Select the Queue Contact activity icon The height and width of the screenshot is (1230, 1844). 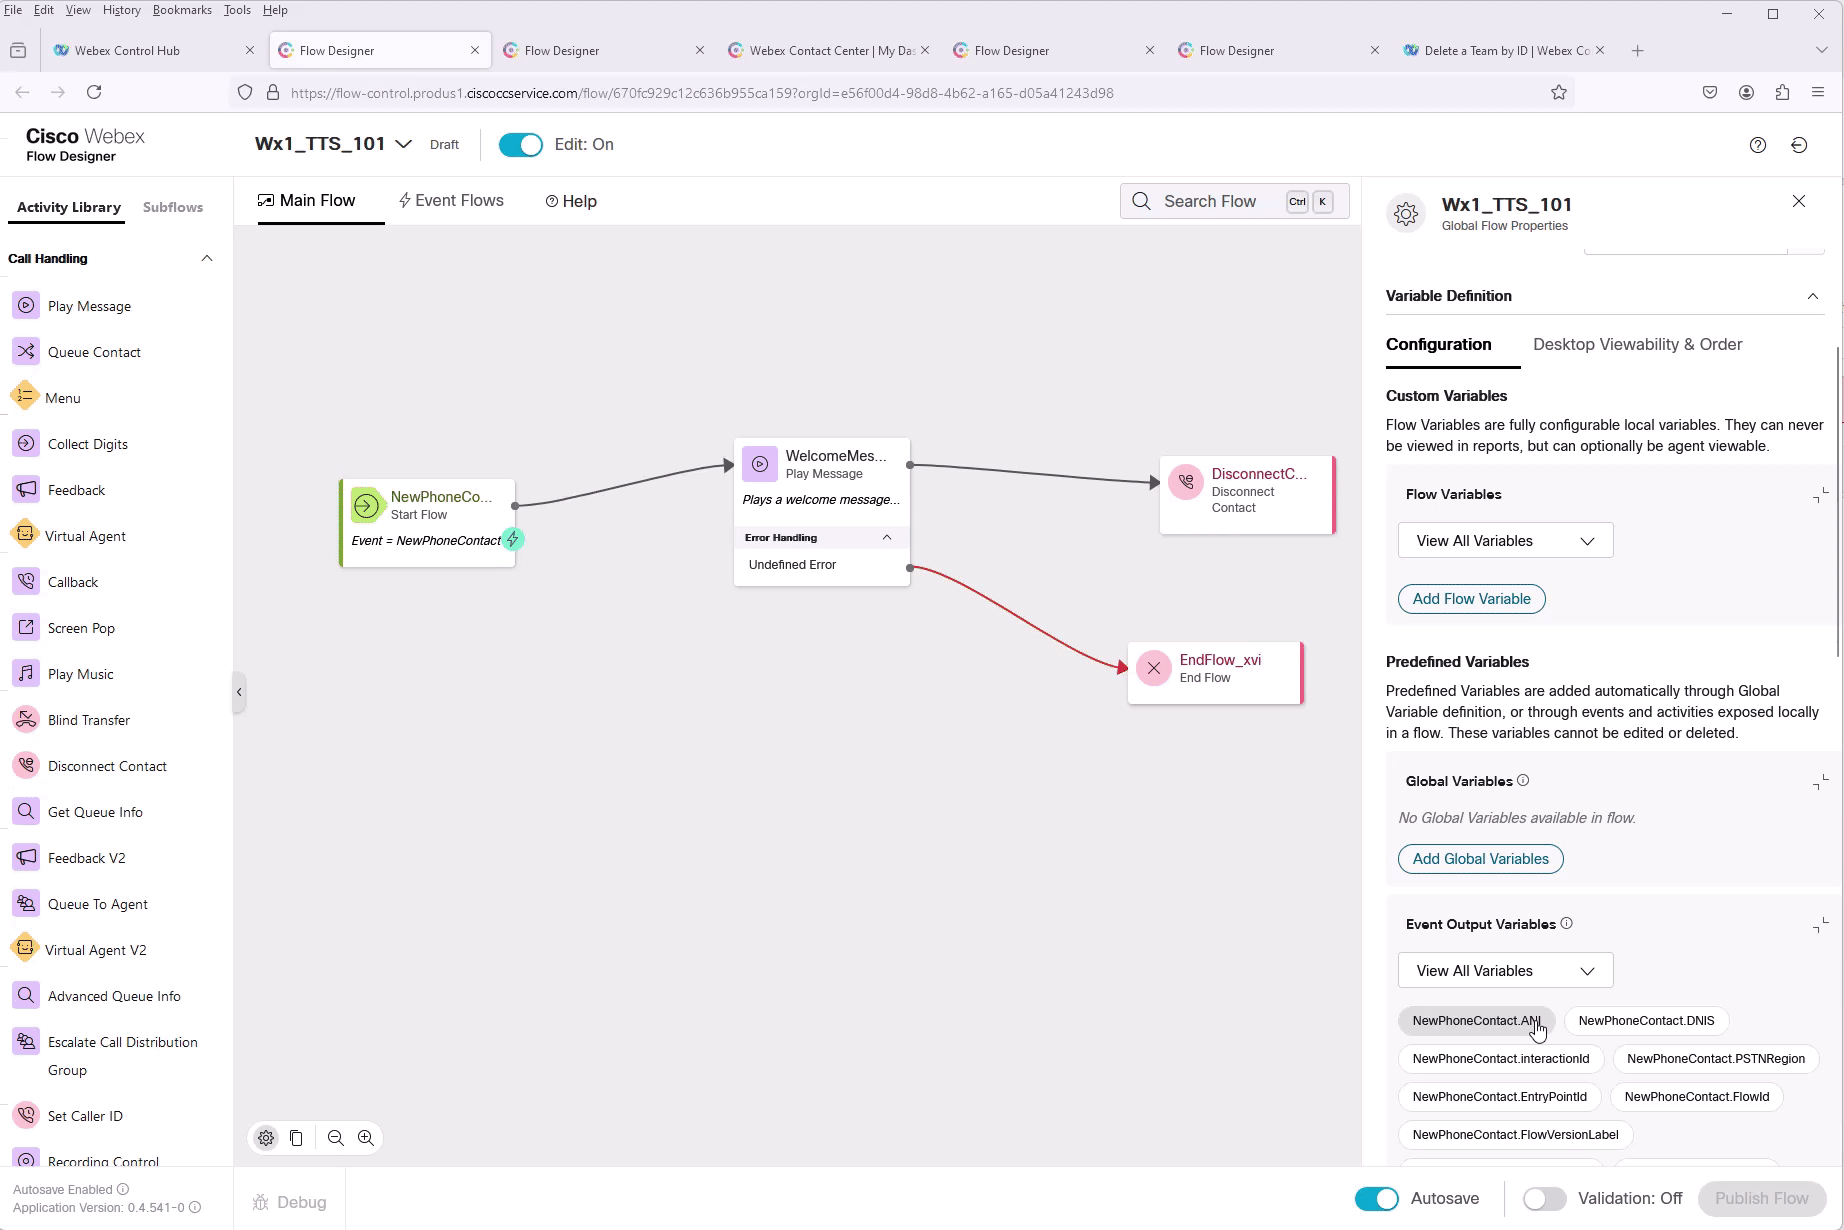[26, 352]
